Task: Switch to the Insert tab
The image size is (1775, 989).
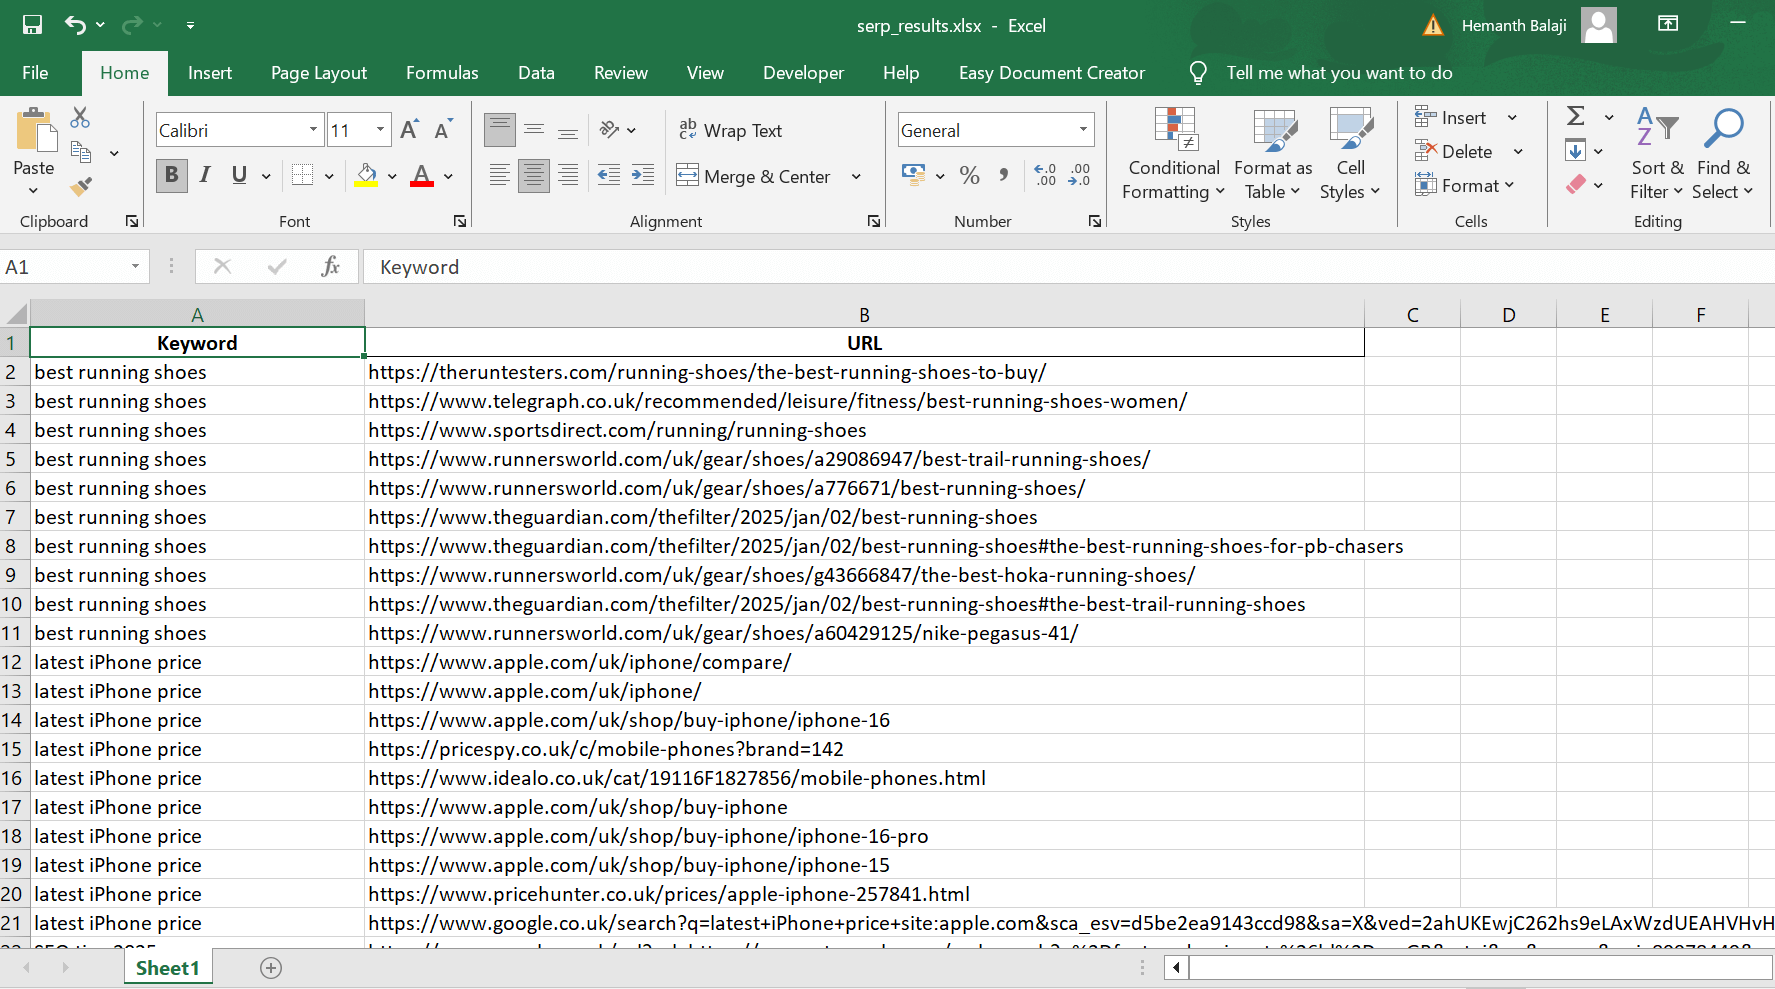Action: click(210, 72)
